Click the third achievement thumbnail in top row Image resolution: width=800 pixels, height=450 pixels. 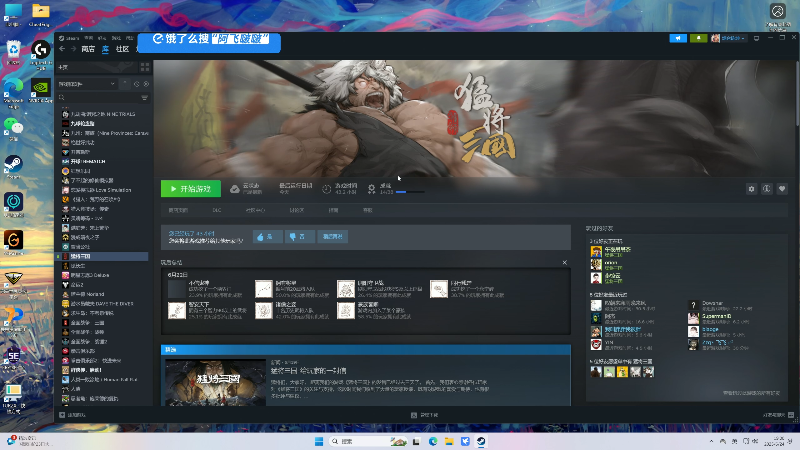pyautogui.click(x=345, y=289)
